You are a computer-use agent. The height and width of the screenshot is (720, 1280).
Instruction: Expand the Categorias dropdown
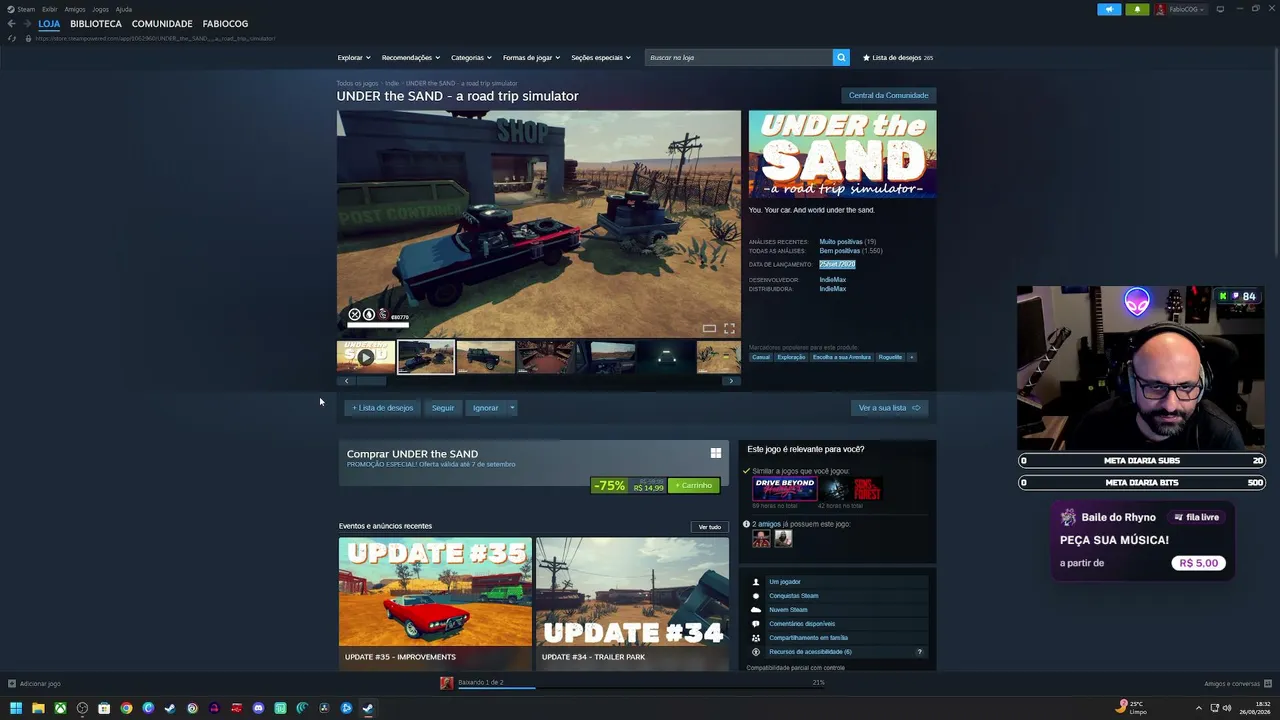(x=472, y=57)
